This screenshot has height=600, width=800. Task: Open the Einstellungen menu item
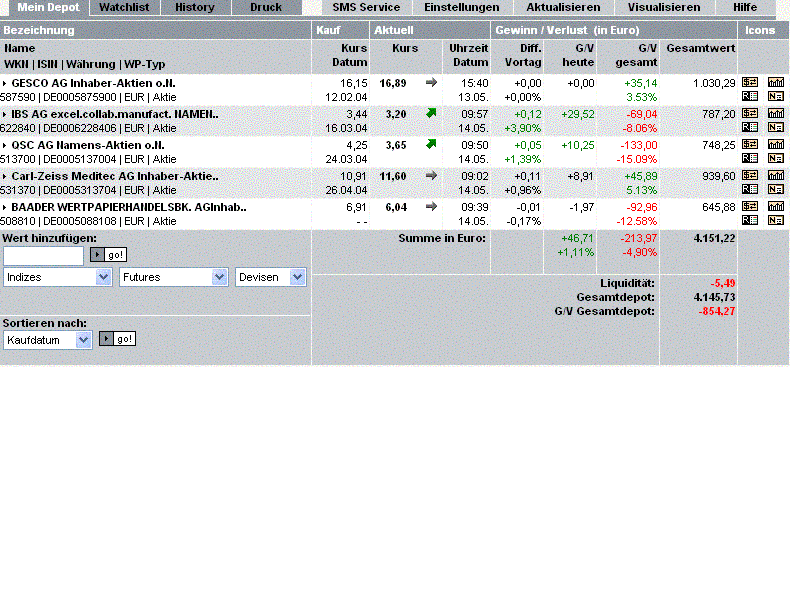pyautogui.click(x=462, y=7)
